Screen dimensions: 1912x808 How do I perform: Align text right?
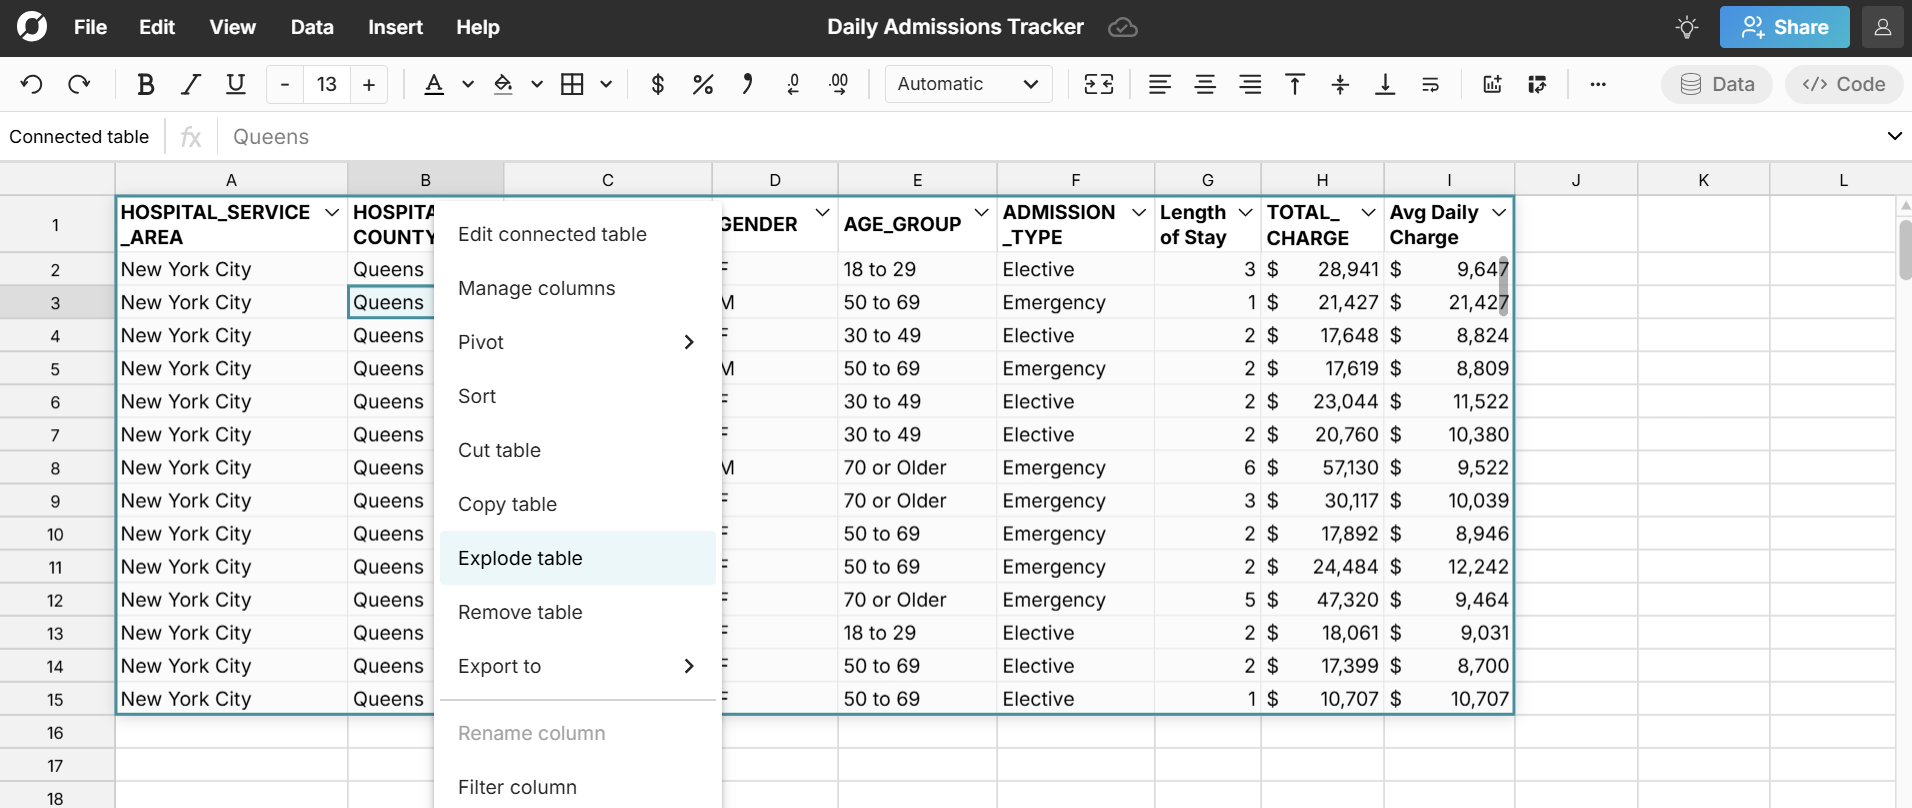[1250, 84]
